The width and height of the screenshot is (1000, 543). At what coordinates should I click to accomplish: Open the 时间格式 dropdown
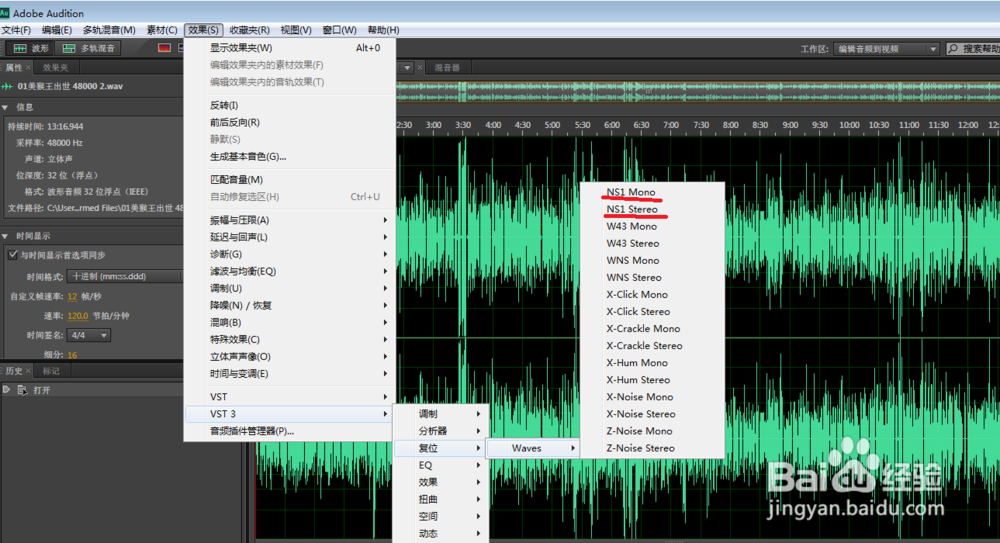click(125, 276)
